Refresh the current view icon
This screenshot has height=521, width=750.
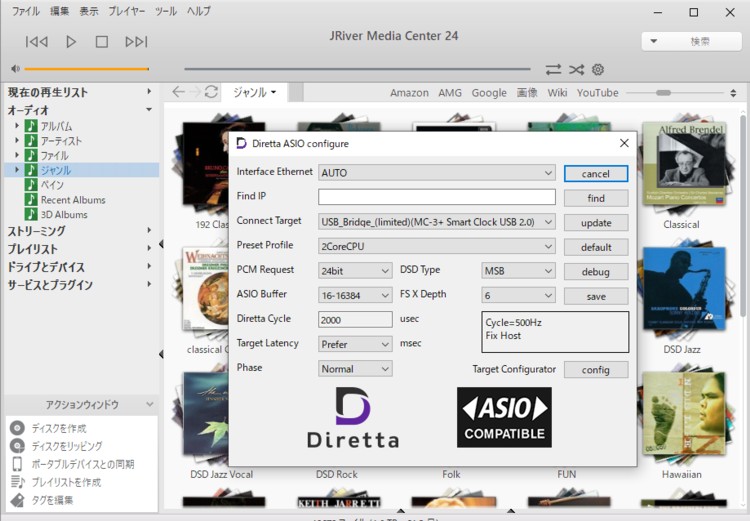(211, 91)
